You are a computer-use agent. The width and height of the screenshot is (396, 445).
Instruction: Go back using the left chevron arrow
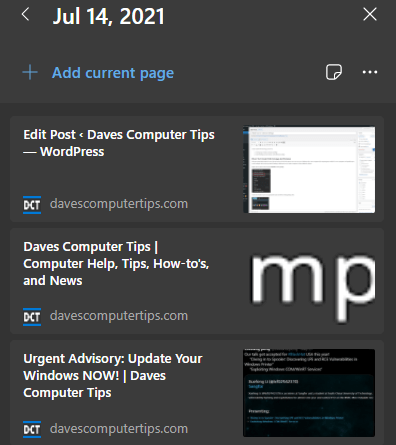(25, 15)
